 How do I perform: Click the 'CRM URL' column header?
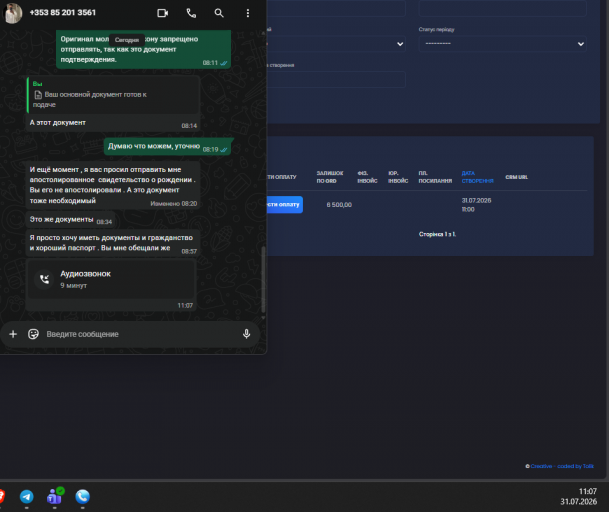coord(517,177)
